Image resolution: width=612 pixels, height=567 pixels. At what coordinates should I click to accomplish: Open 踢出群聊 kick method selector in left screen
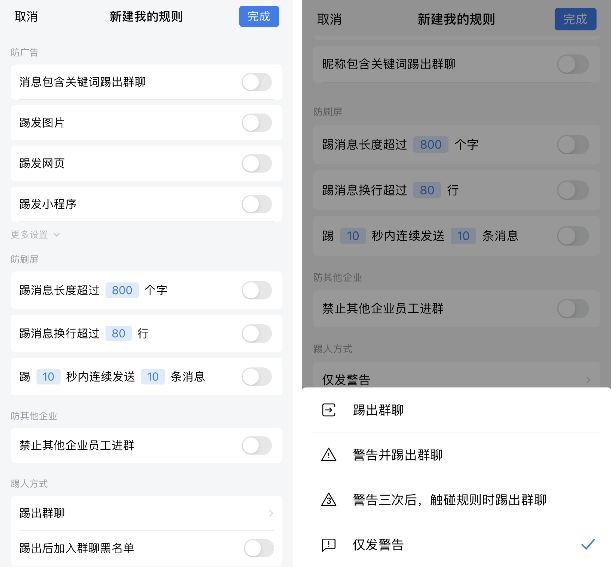click(x=146, y=513)
